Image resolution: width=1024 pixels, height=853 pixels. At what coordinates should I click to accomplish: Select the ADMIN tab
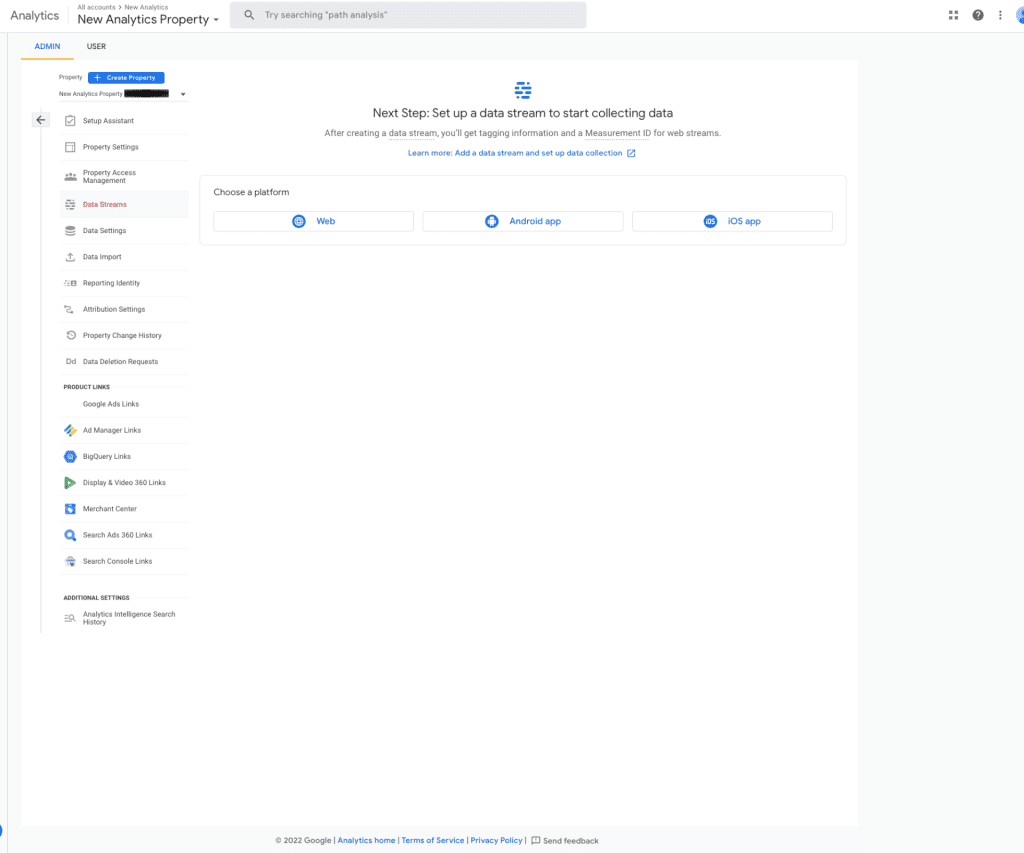pos(47,46)
